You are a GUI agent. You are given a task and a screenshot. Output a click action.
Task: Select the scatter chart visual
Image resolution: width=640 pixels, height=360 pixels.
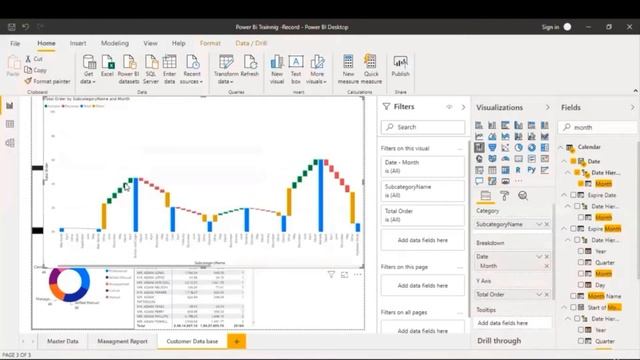505,147
